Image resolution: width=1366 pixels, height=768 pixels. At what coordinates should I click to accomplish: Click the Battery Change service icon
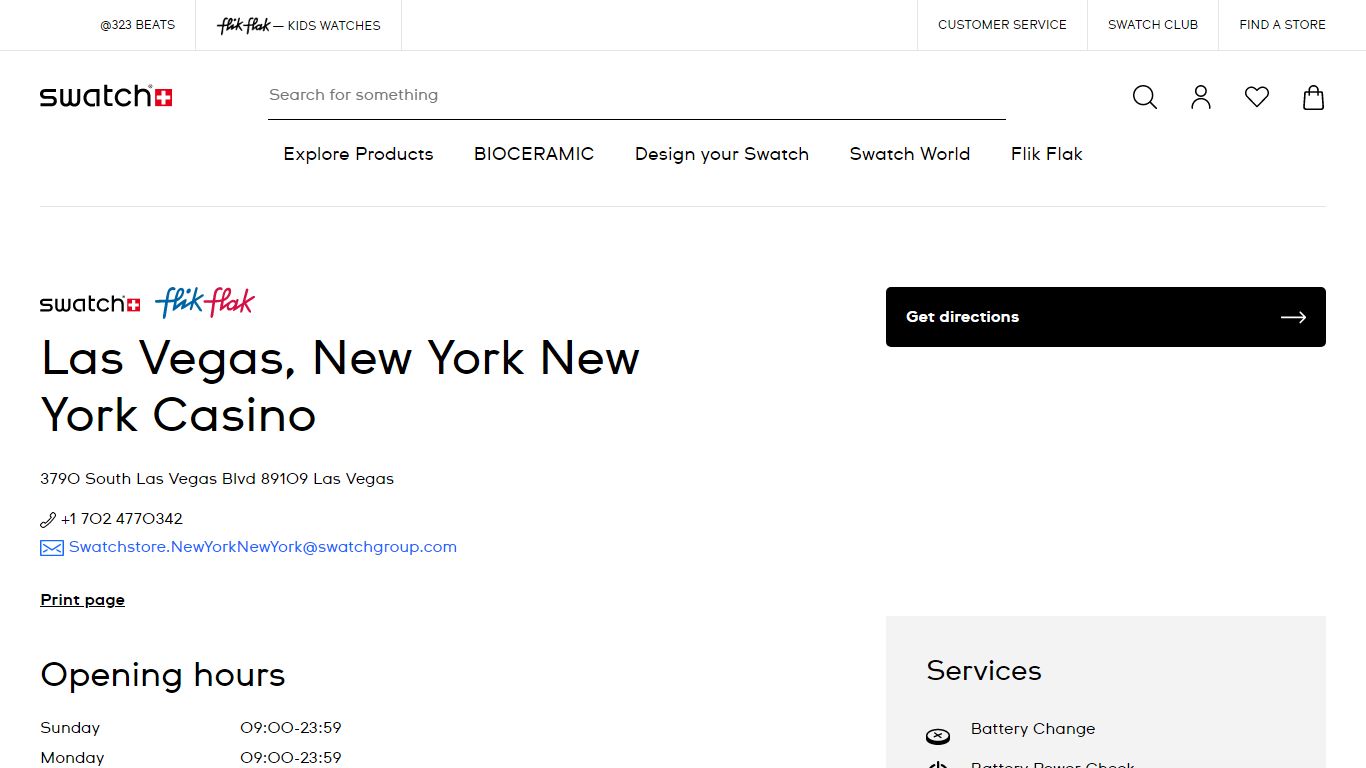[x=938, y=737]
